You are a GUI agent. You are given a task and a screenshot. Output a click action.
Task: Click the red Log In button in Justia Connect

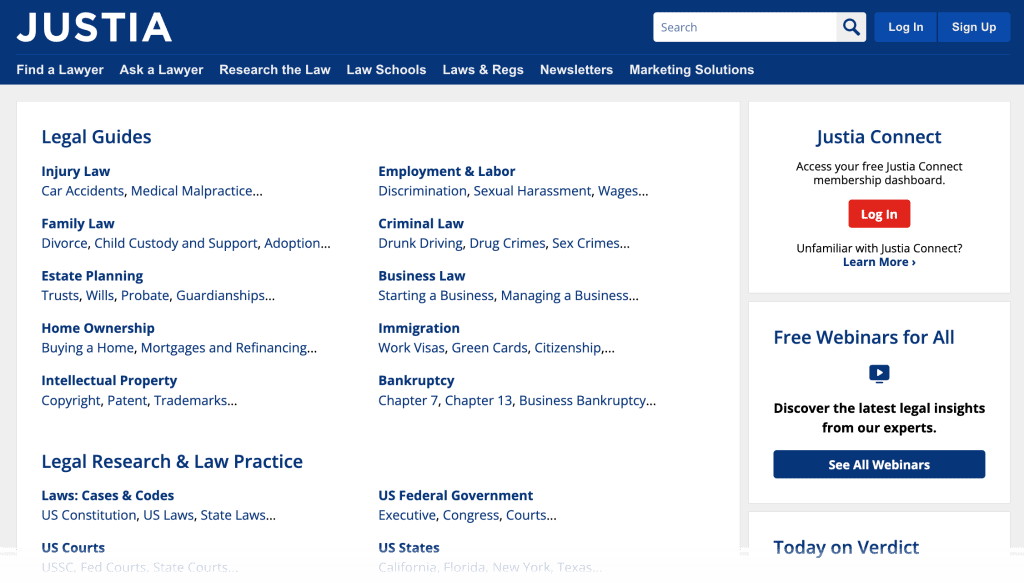click(879, 213)
